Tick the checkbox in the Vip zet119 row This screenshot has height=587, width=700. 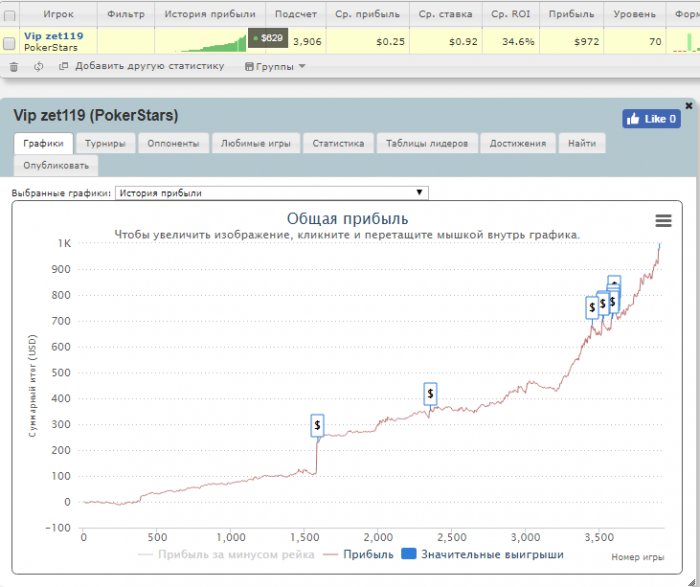(x=9, y=43)
